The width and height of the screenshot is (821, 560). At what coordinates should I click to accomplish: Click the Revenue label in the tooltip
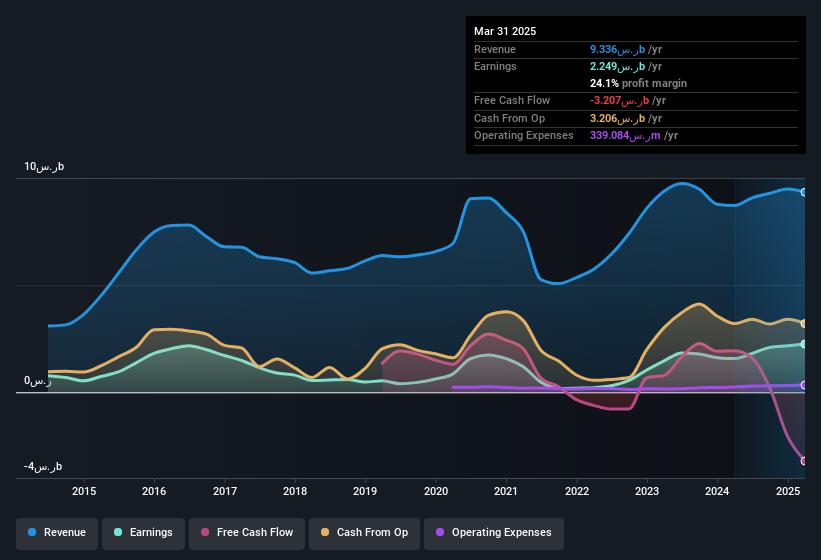[x=495, y=49]
